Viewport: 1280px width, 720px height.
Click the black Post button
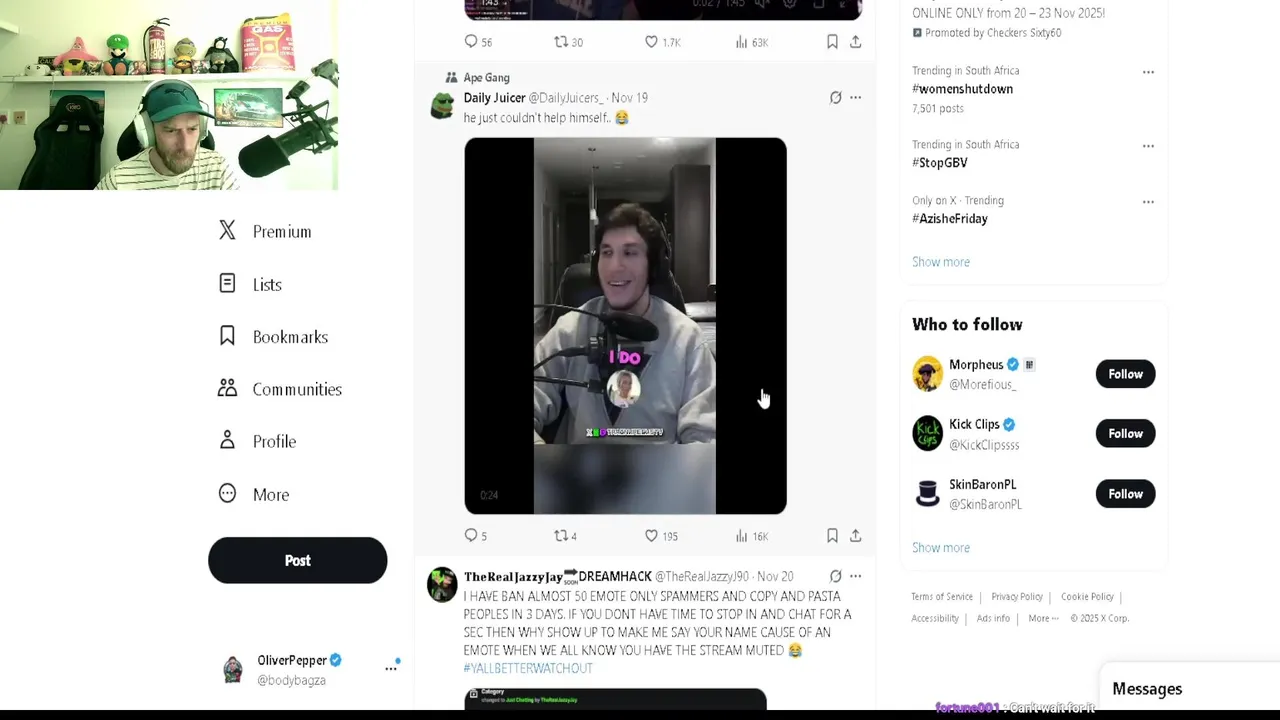click(x=297, y=561)
